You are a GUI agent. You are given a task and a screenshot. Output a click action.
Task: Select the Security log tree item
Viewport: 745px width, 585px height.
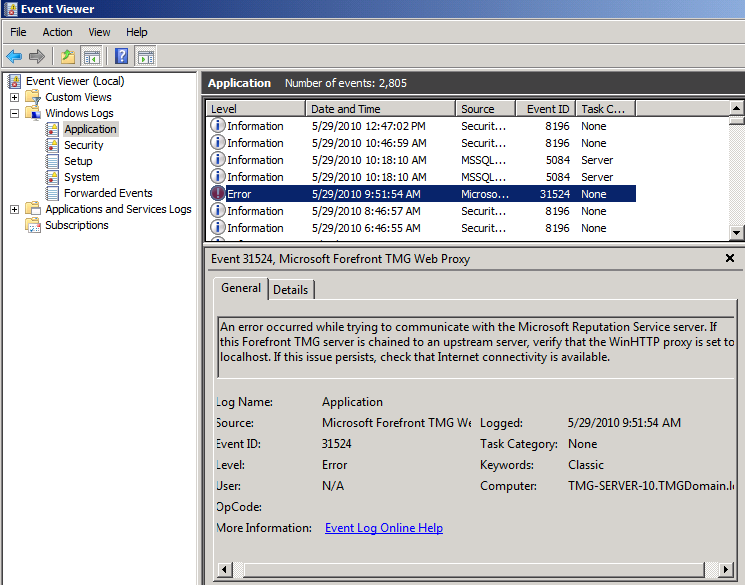[x=84, y=145]
